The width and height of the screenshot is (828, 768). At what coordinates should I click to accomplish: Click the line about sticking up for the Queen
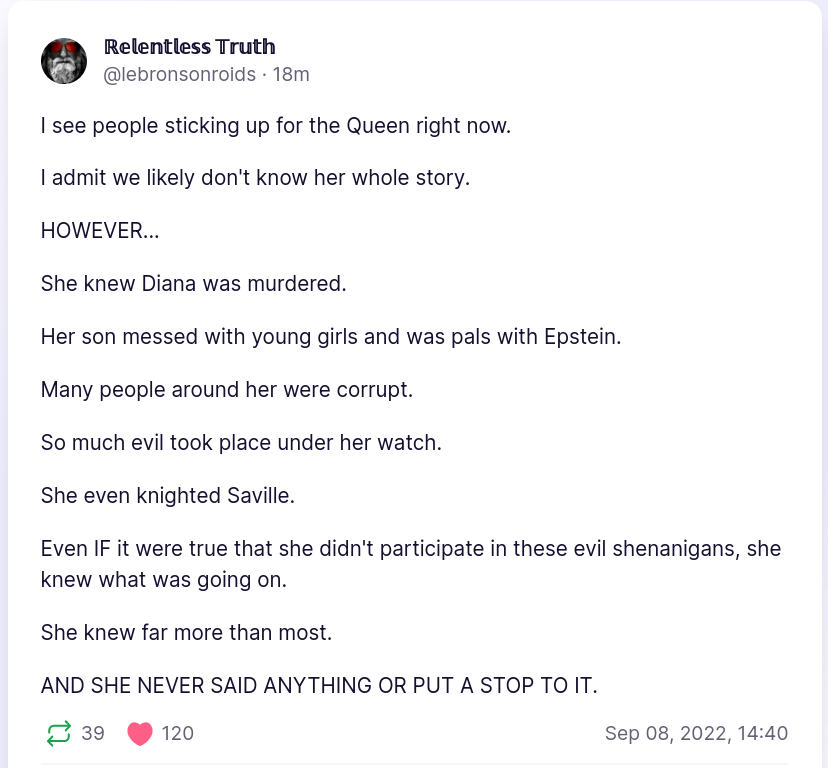(x=276, y=127)
